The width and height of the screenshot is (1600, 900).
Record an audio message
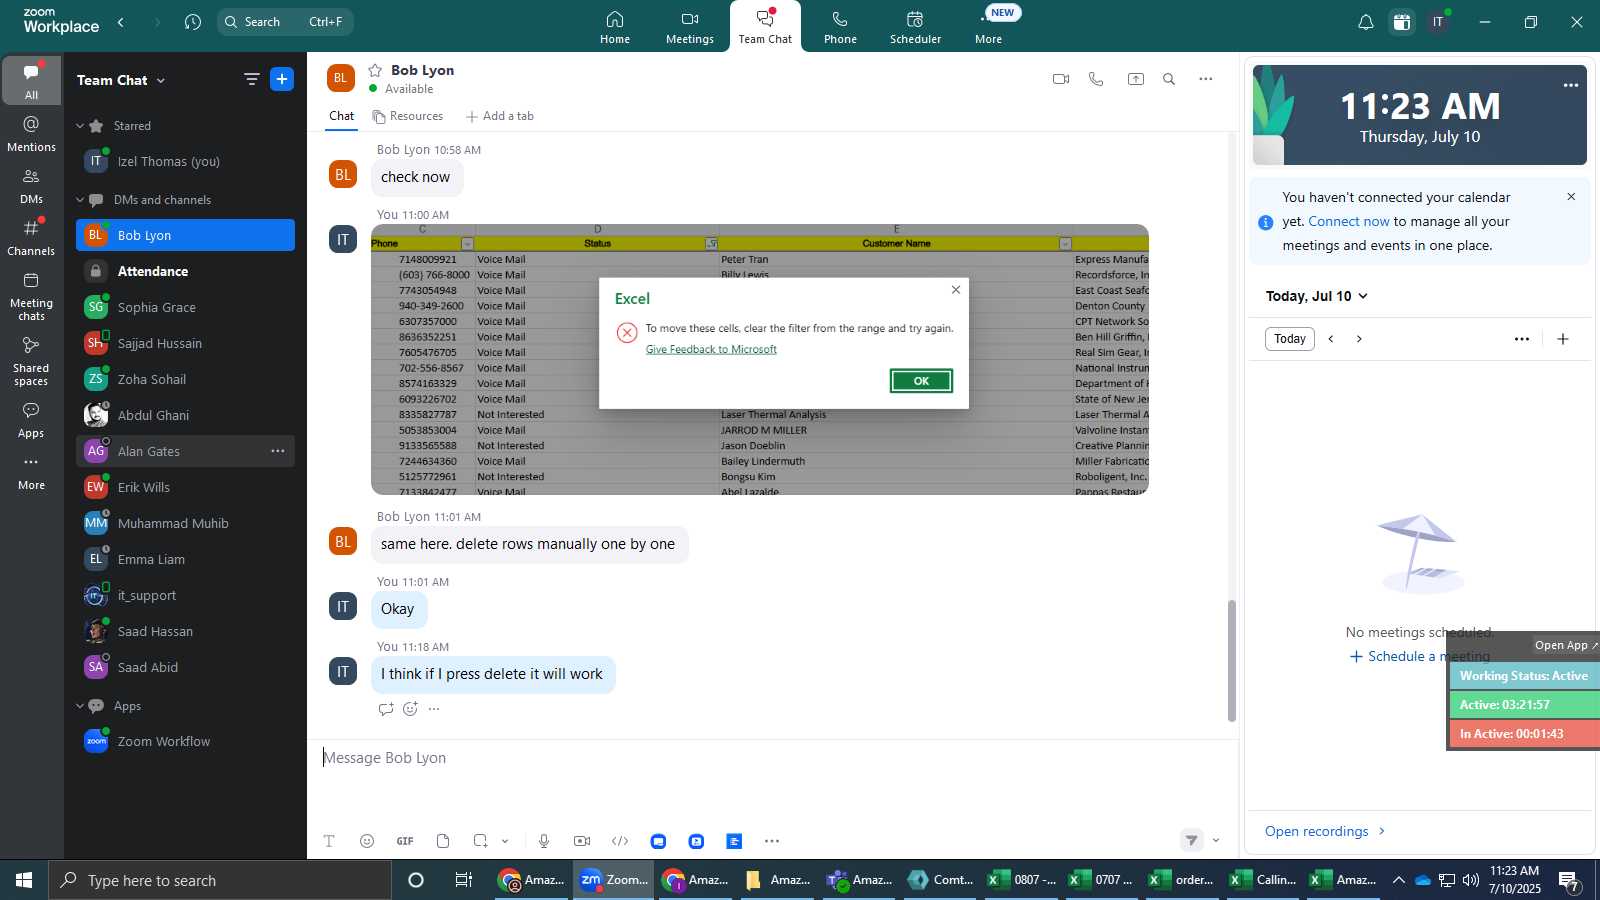544,841
